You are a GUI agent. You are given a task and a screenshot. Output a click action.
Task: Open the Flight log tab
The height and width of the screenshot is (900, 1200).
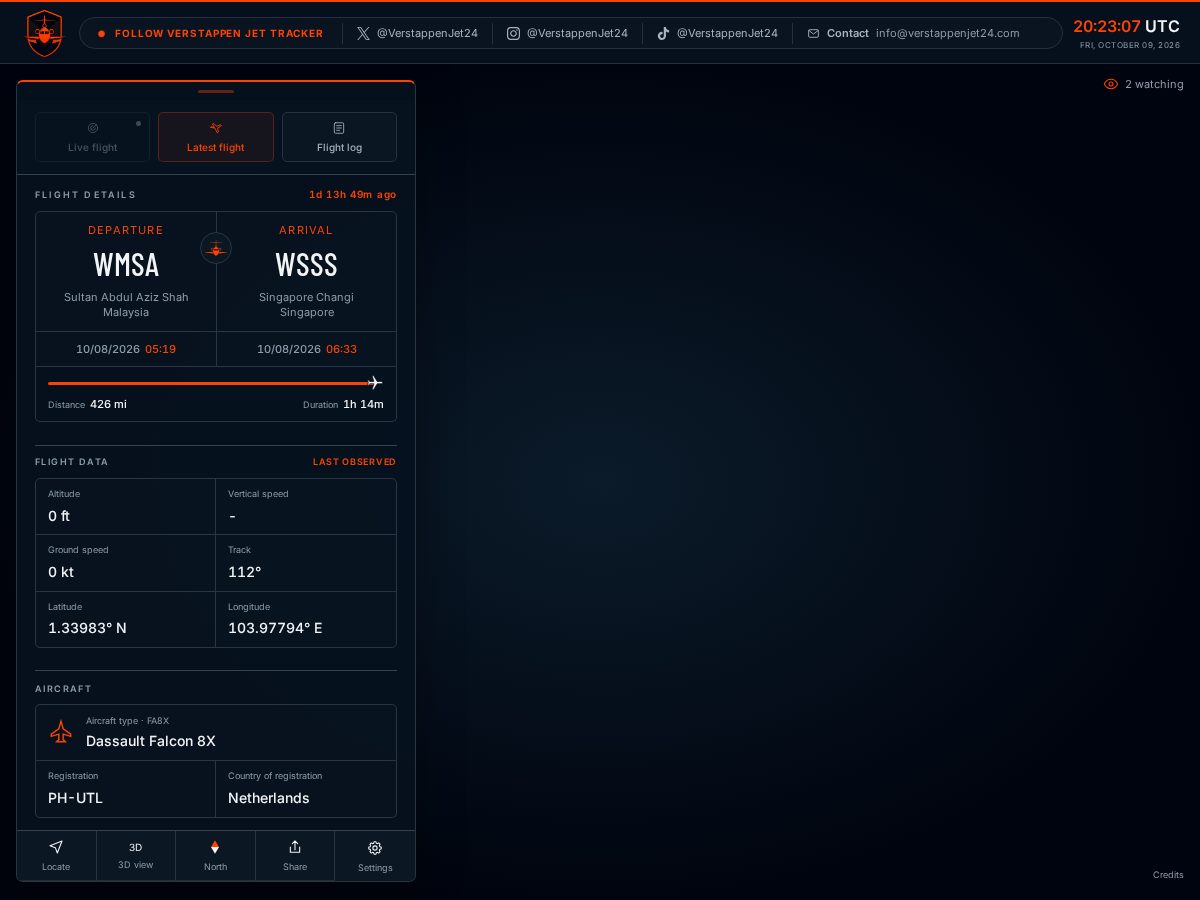(x=339, y=137)
